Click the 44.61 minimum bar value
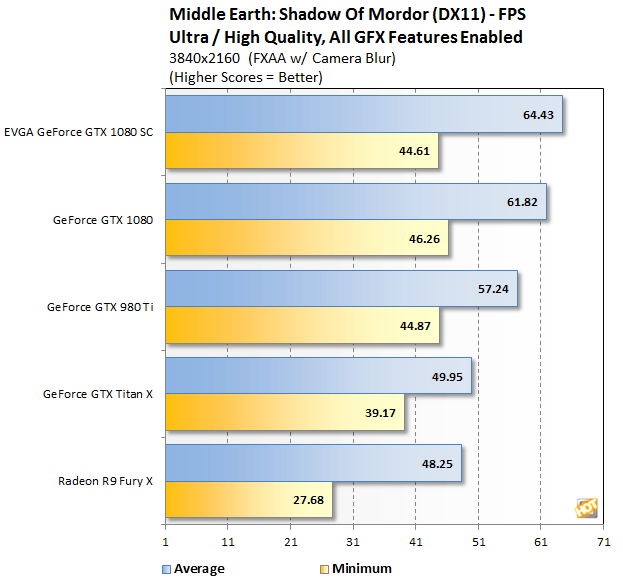This screenshot has width=623, height=581. coord(414,151)
